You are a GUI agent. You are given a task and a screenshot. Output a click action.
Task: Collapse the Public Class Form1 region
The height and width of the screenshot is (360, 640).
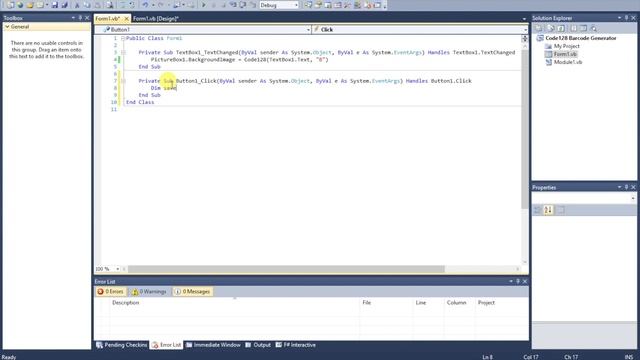point(123,38)
